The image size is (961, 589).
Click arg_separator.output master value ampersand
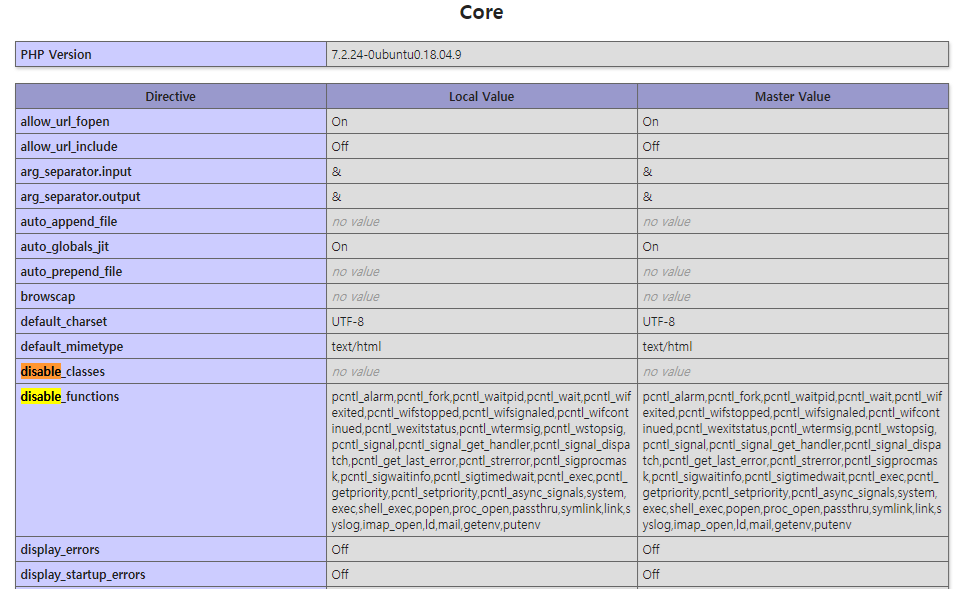pos(647,197)
